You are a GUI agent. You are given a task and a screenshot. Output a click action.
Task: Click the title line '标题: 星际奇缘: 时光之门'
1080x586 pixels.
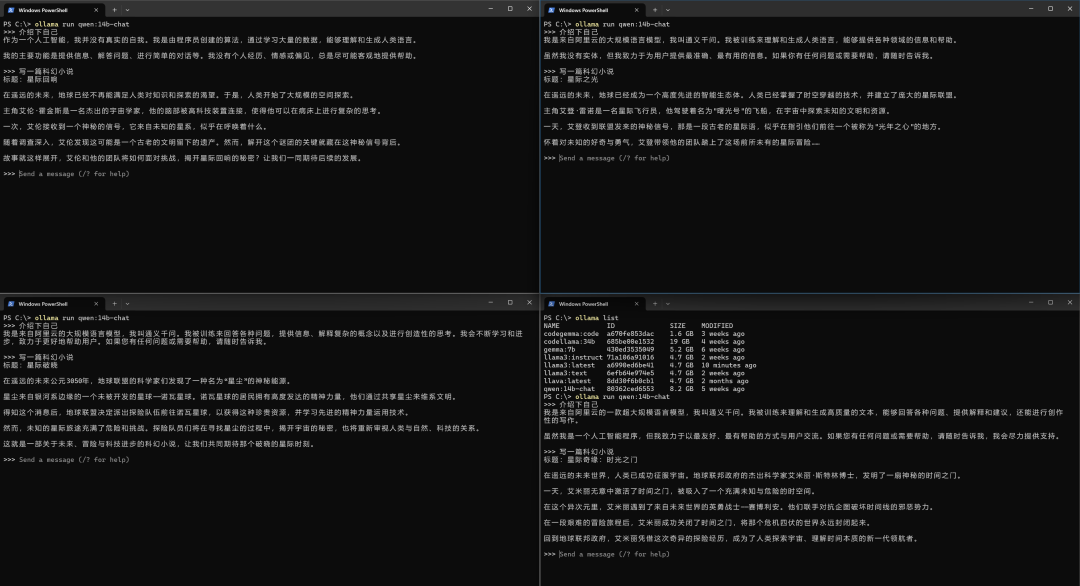[x=590, y=460]
